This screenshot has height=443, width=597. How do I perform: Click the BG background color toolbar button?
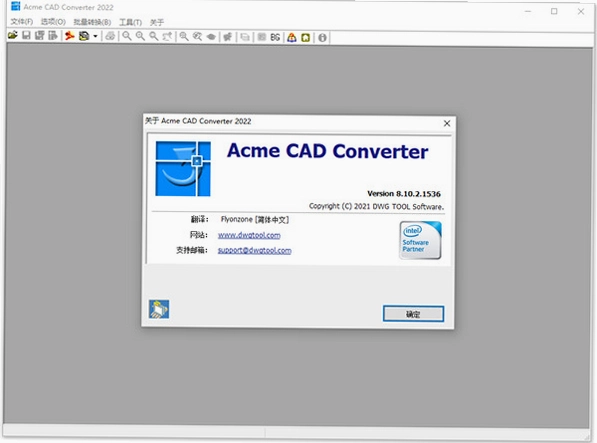point(275,37)
